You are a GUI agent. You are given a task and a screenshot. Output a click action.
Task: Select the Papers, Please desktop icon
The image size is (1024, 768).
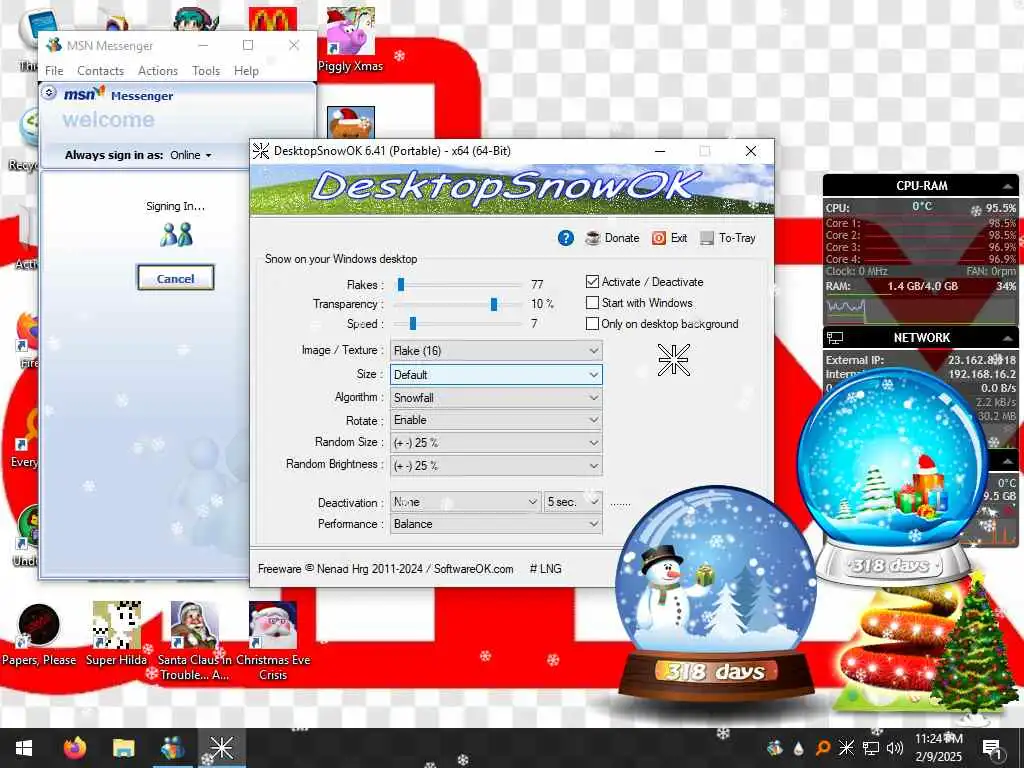(x=39, y=635)
